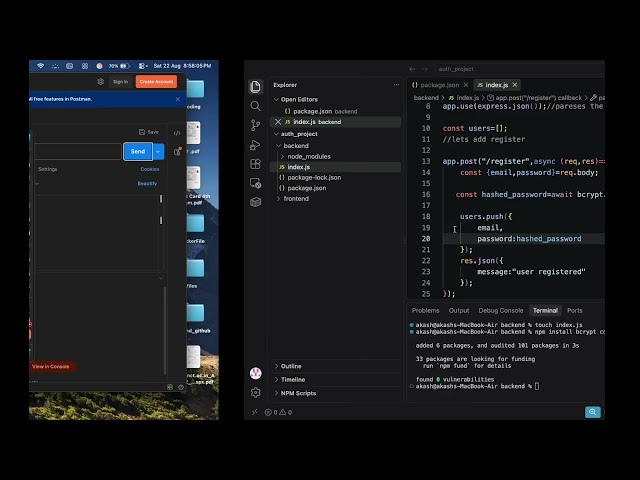Click Save in the Postman request

point(149,132)
